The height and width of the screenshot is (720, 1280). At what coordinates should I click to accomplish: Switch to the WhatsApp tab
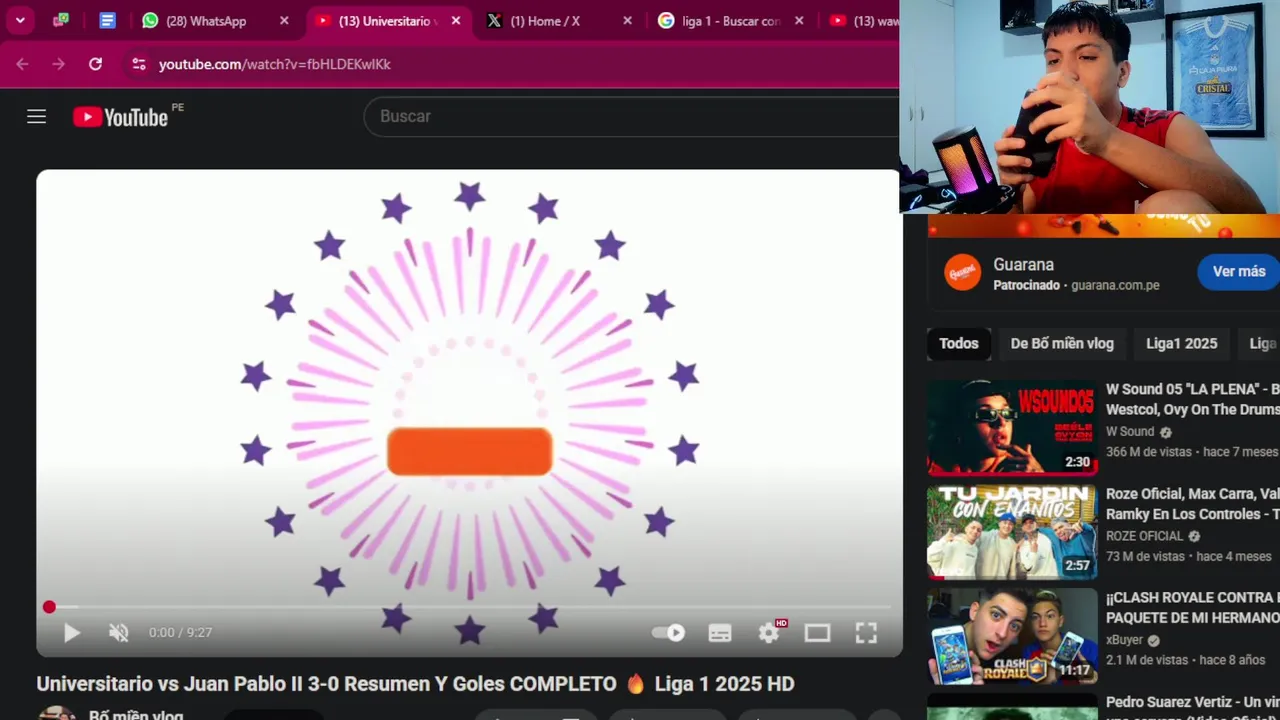point(206,21)
